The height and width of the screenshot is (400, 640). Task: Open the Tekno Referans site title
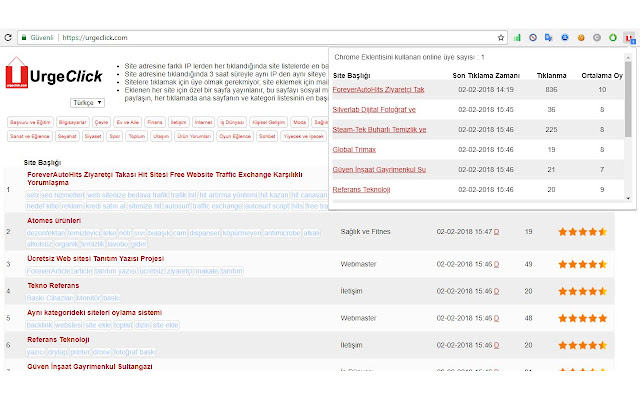(x=53, y=286)
